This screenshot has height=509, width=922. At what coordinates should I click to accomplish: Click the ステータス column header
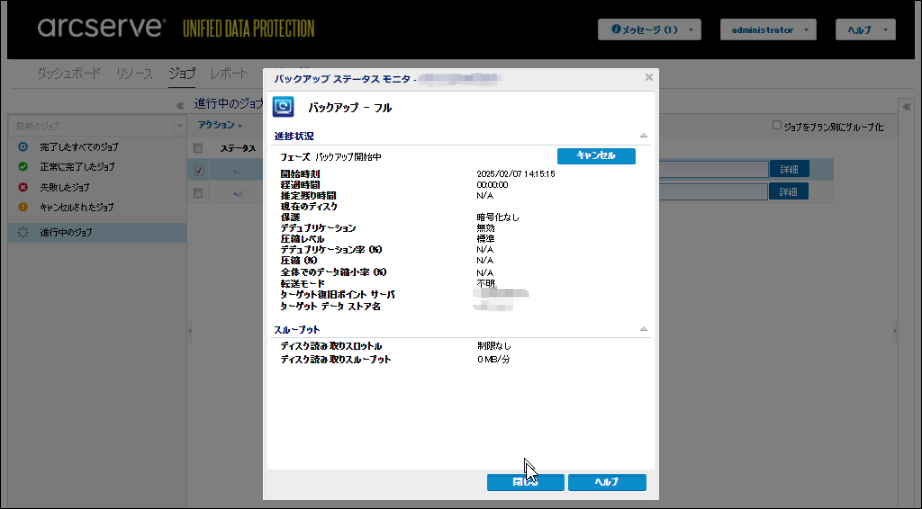click(238, 148)
